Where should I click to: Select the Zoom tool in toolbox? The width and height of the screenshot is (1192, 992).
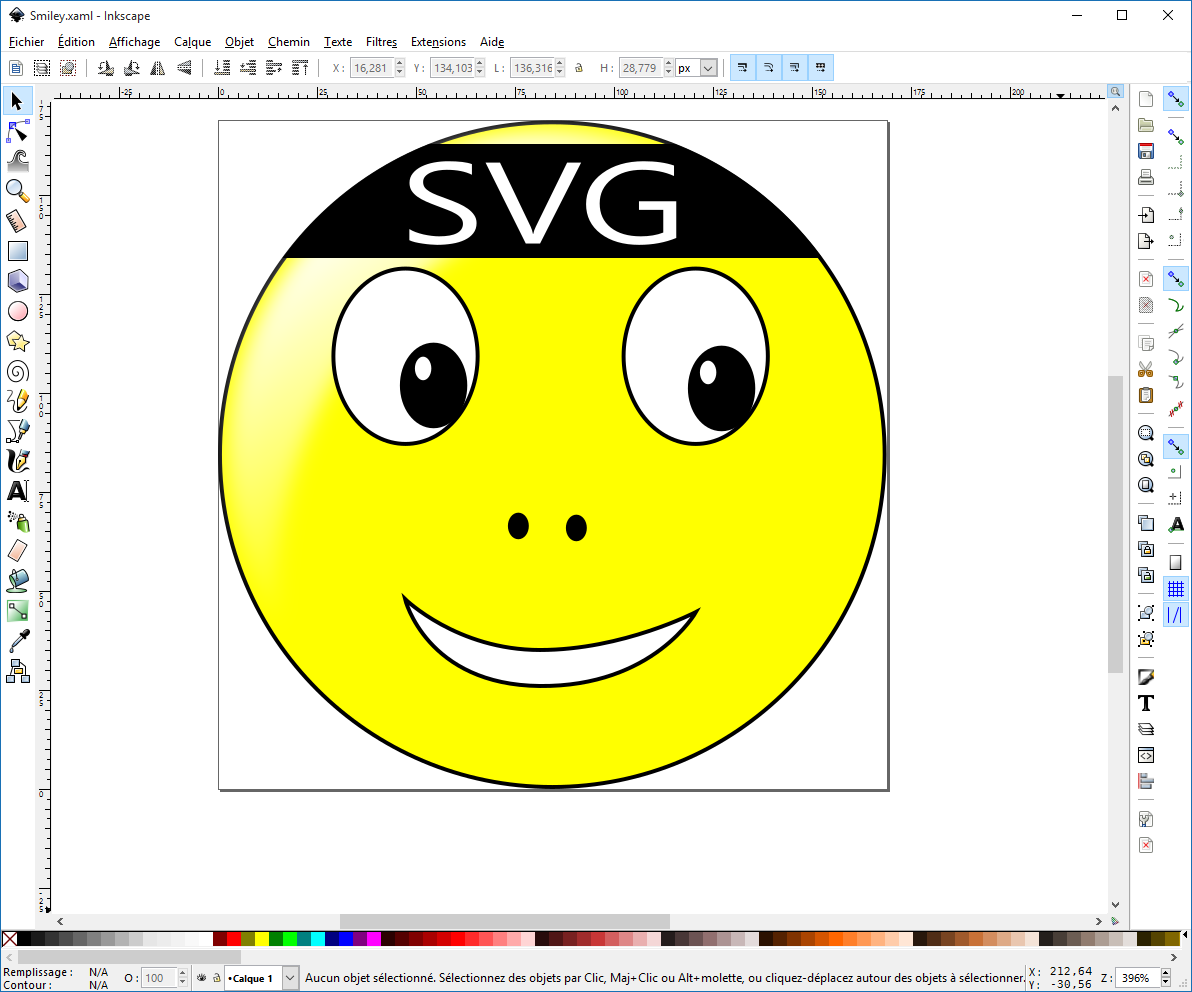click(17, 190)
